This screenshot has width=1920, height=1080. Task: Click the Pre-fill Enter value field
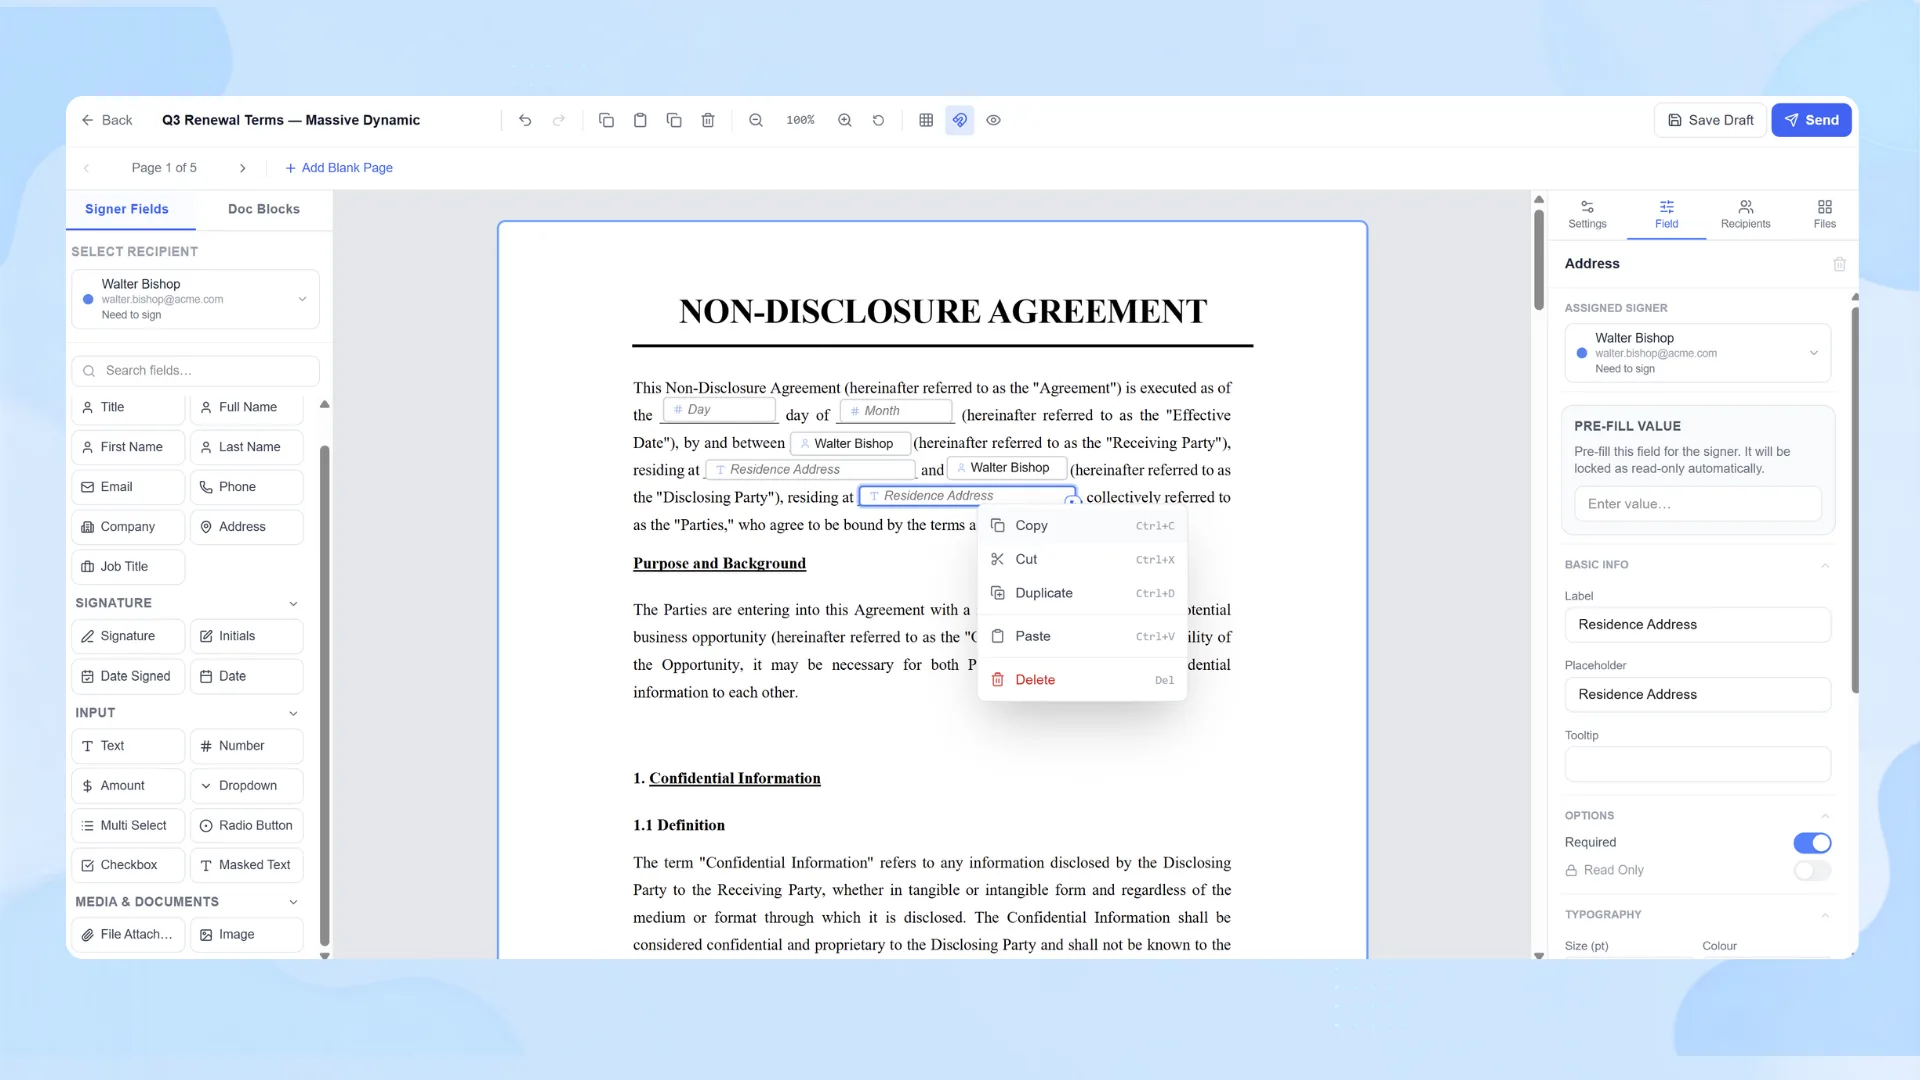coord(1697,504)
